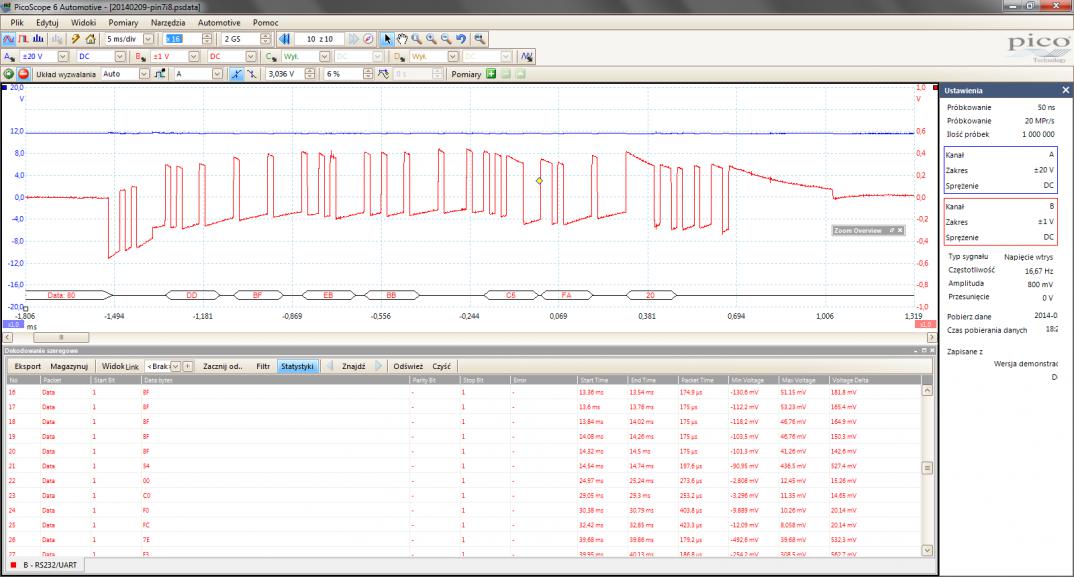Screen dimensions: 1074x577
Task: Switch to spectrum mode icon
Action: [x=38, y=38]
